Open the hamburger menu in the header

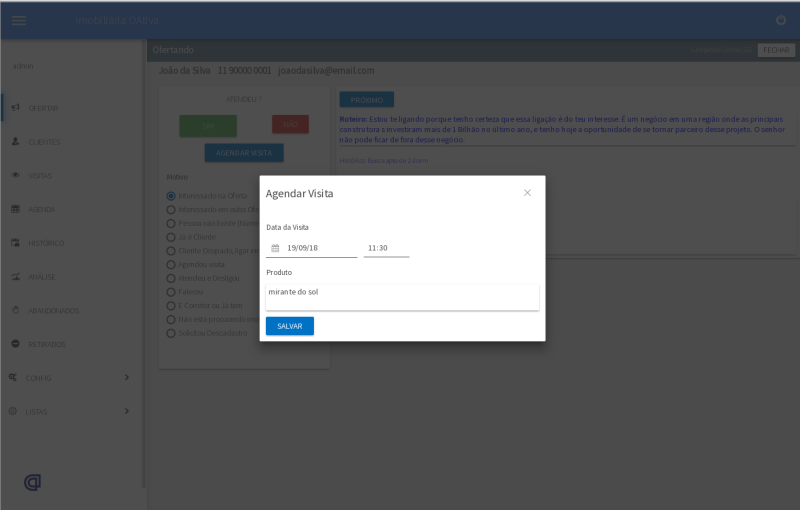pyautogui.click(x=19, y=21)
